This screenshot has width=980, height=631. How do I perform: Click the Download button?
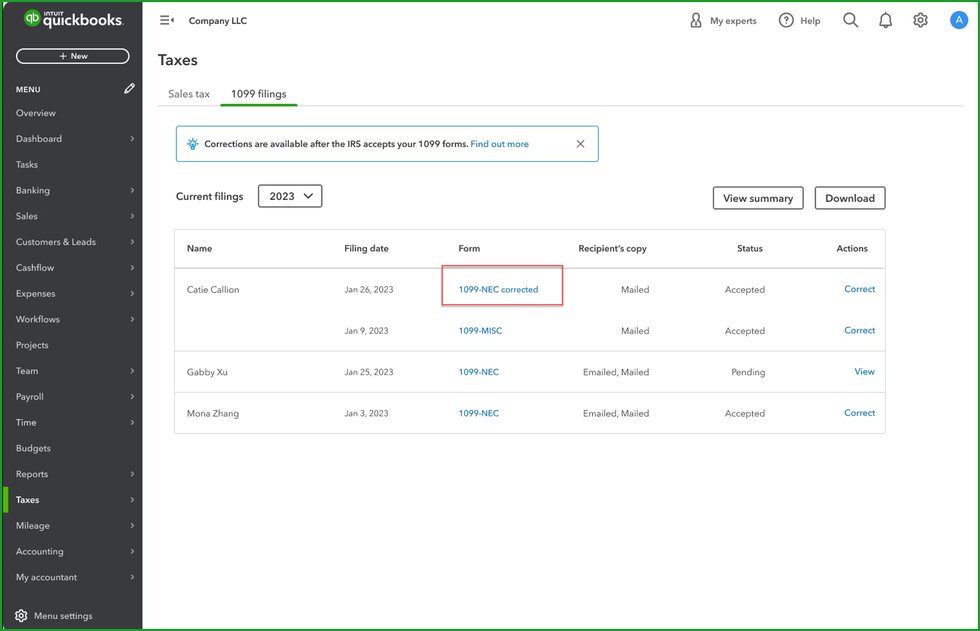(x=849, y=198)
